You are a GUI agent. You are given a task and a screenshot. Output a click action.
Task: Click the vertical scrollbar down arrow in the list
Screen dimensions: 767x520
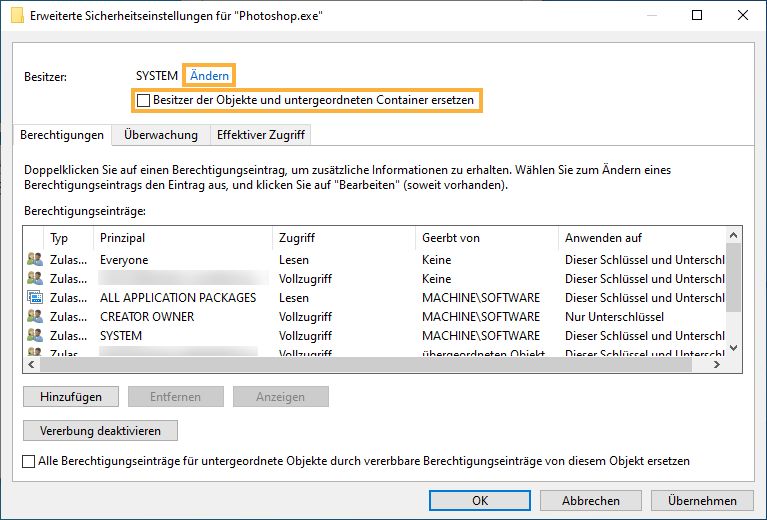pyautogui.click(x=733, y=348)
